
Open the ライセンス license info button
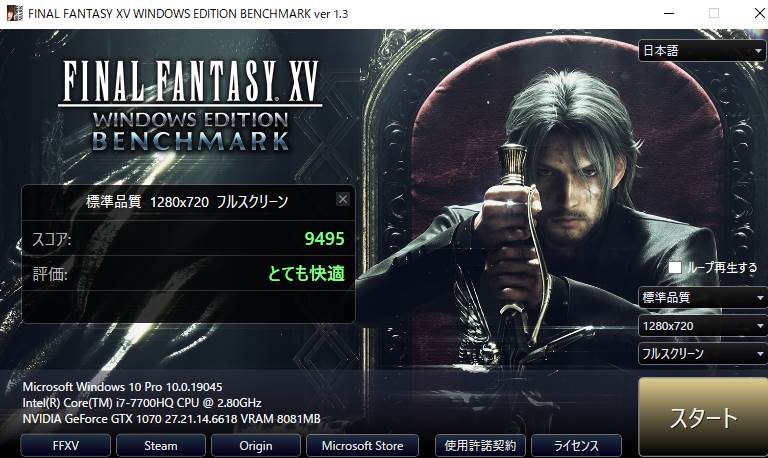576,446
